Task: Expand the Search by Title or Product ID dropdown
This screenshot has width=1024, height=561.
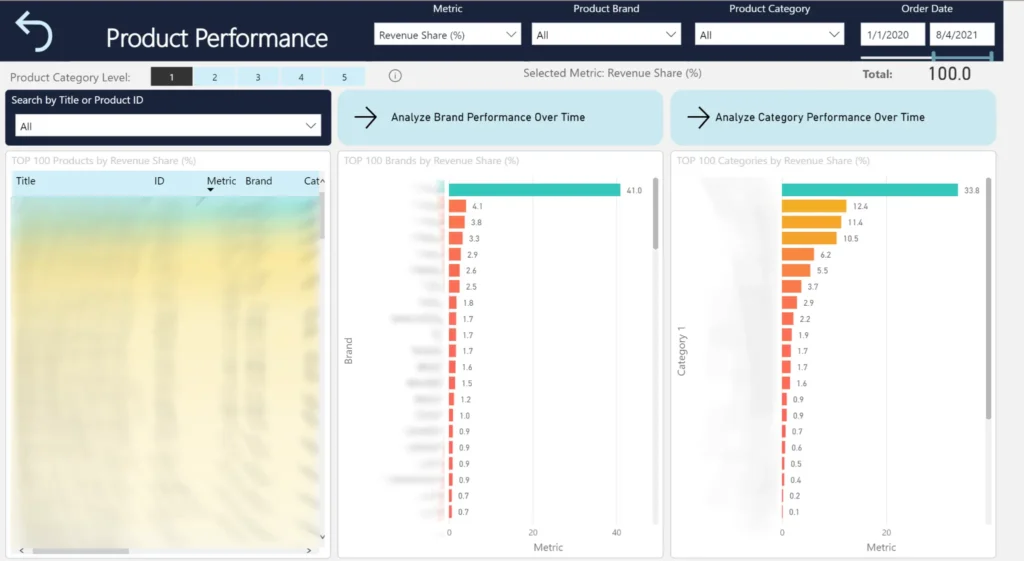Action: (168, 126)
